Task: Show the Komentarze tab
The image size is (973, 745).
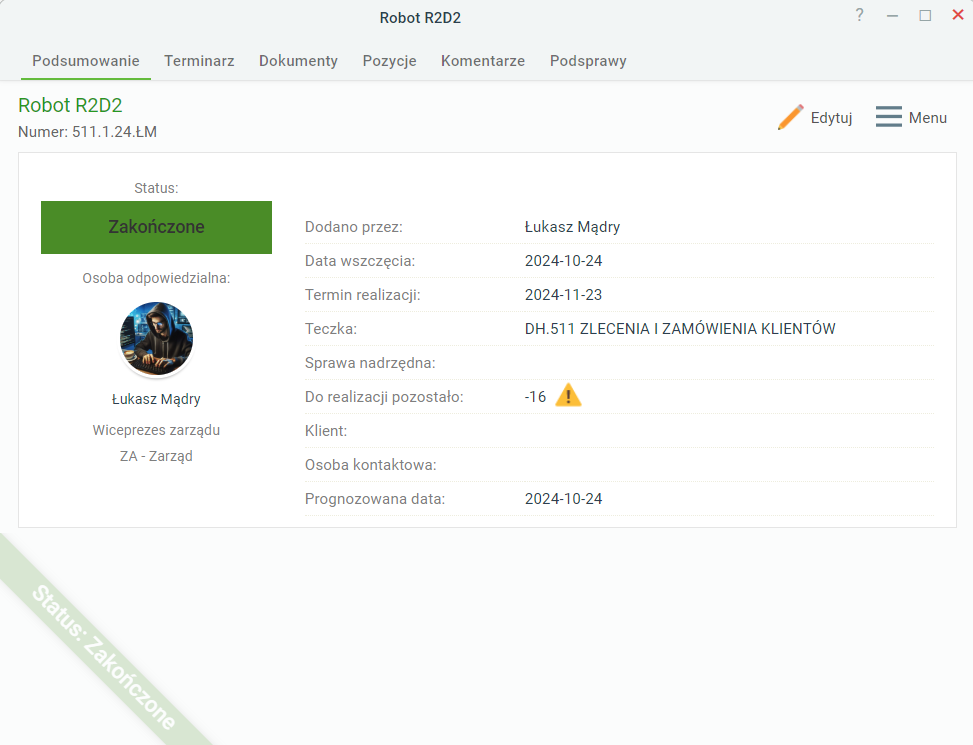Action: tap(483, 61)
